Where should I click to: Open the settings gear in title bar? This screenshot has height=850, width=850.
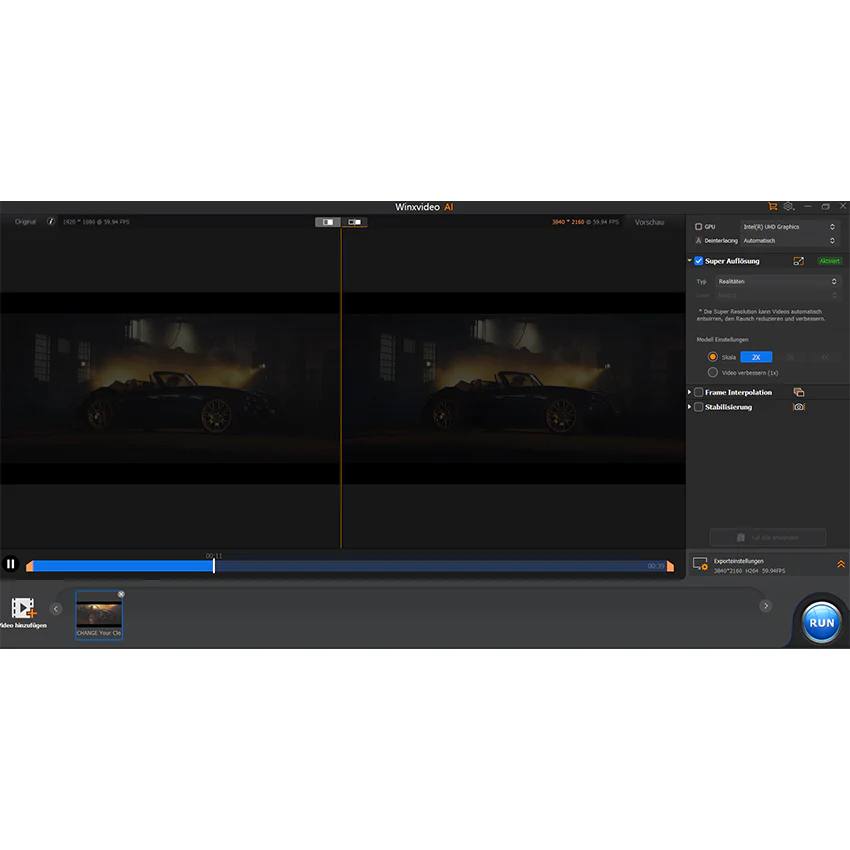[789, 207]
